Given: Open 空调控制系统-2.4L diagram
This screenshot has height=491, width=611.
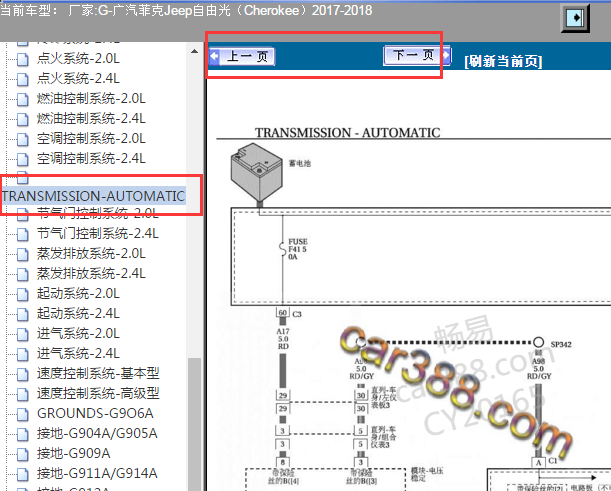Looking at the screenshot, I should point(91,158).
